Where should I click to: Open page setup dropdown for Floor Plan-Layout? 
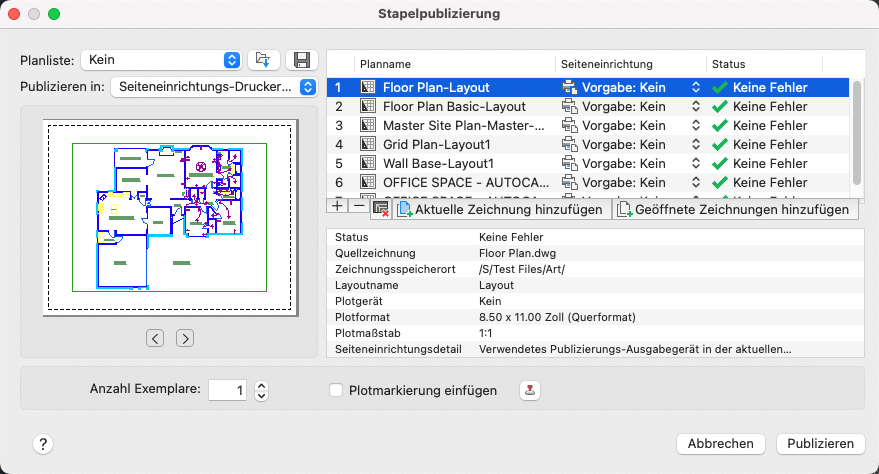coord(696,87)
